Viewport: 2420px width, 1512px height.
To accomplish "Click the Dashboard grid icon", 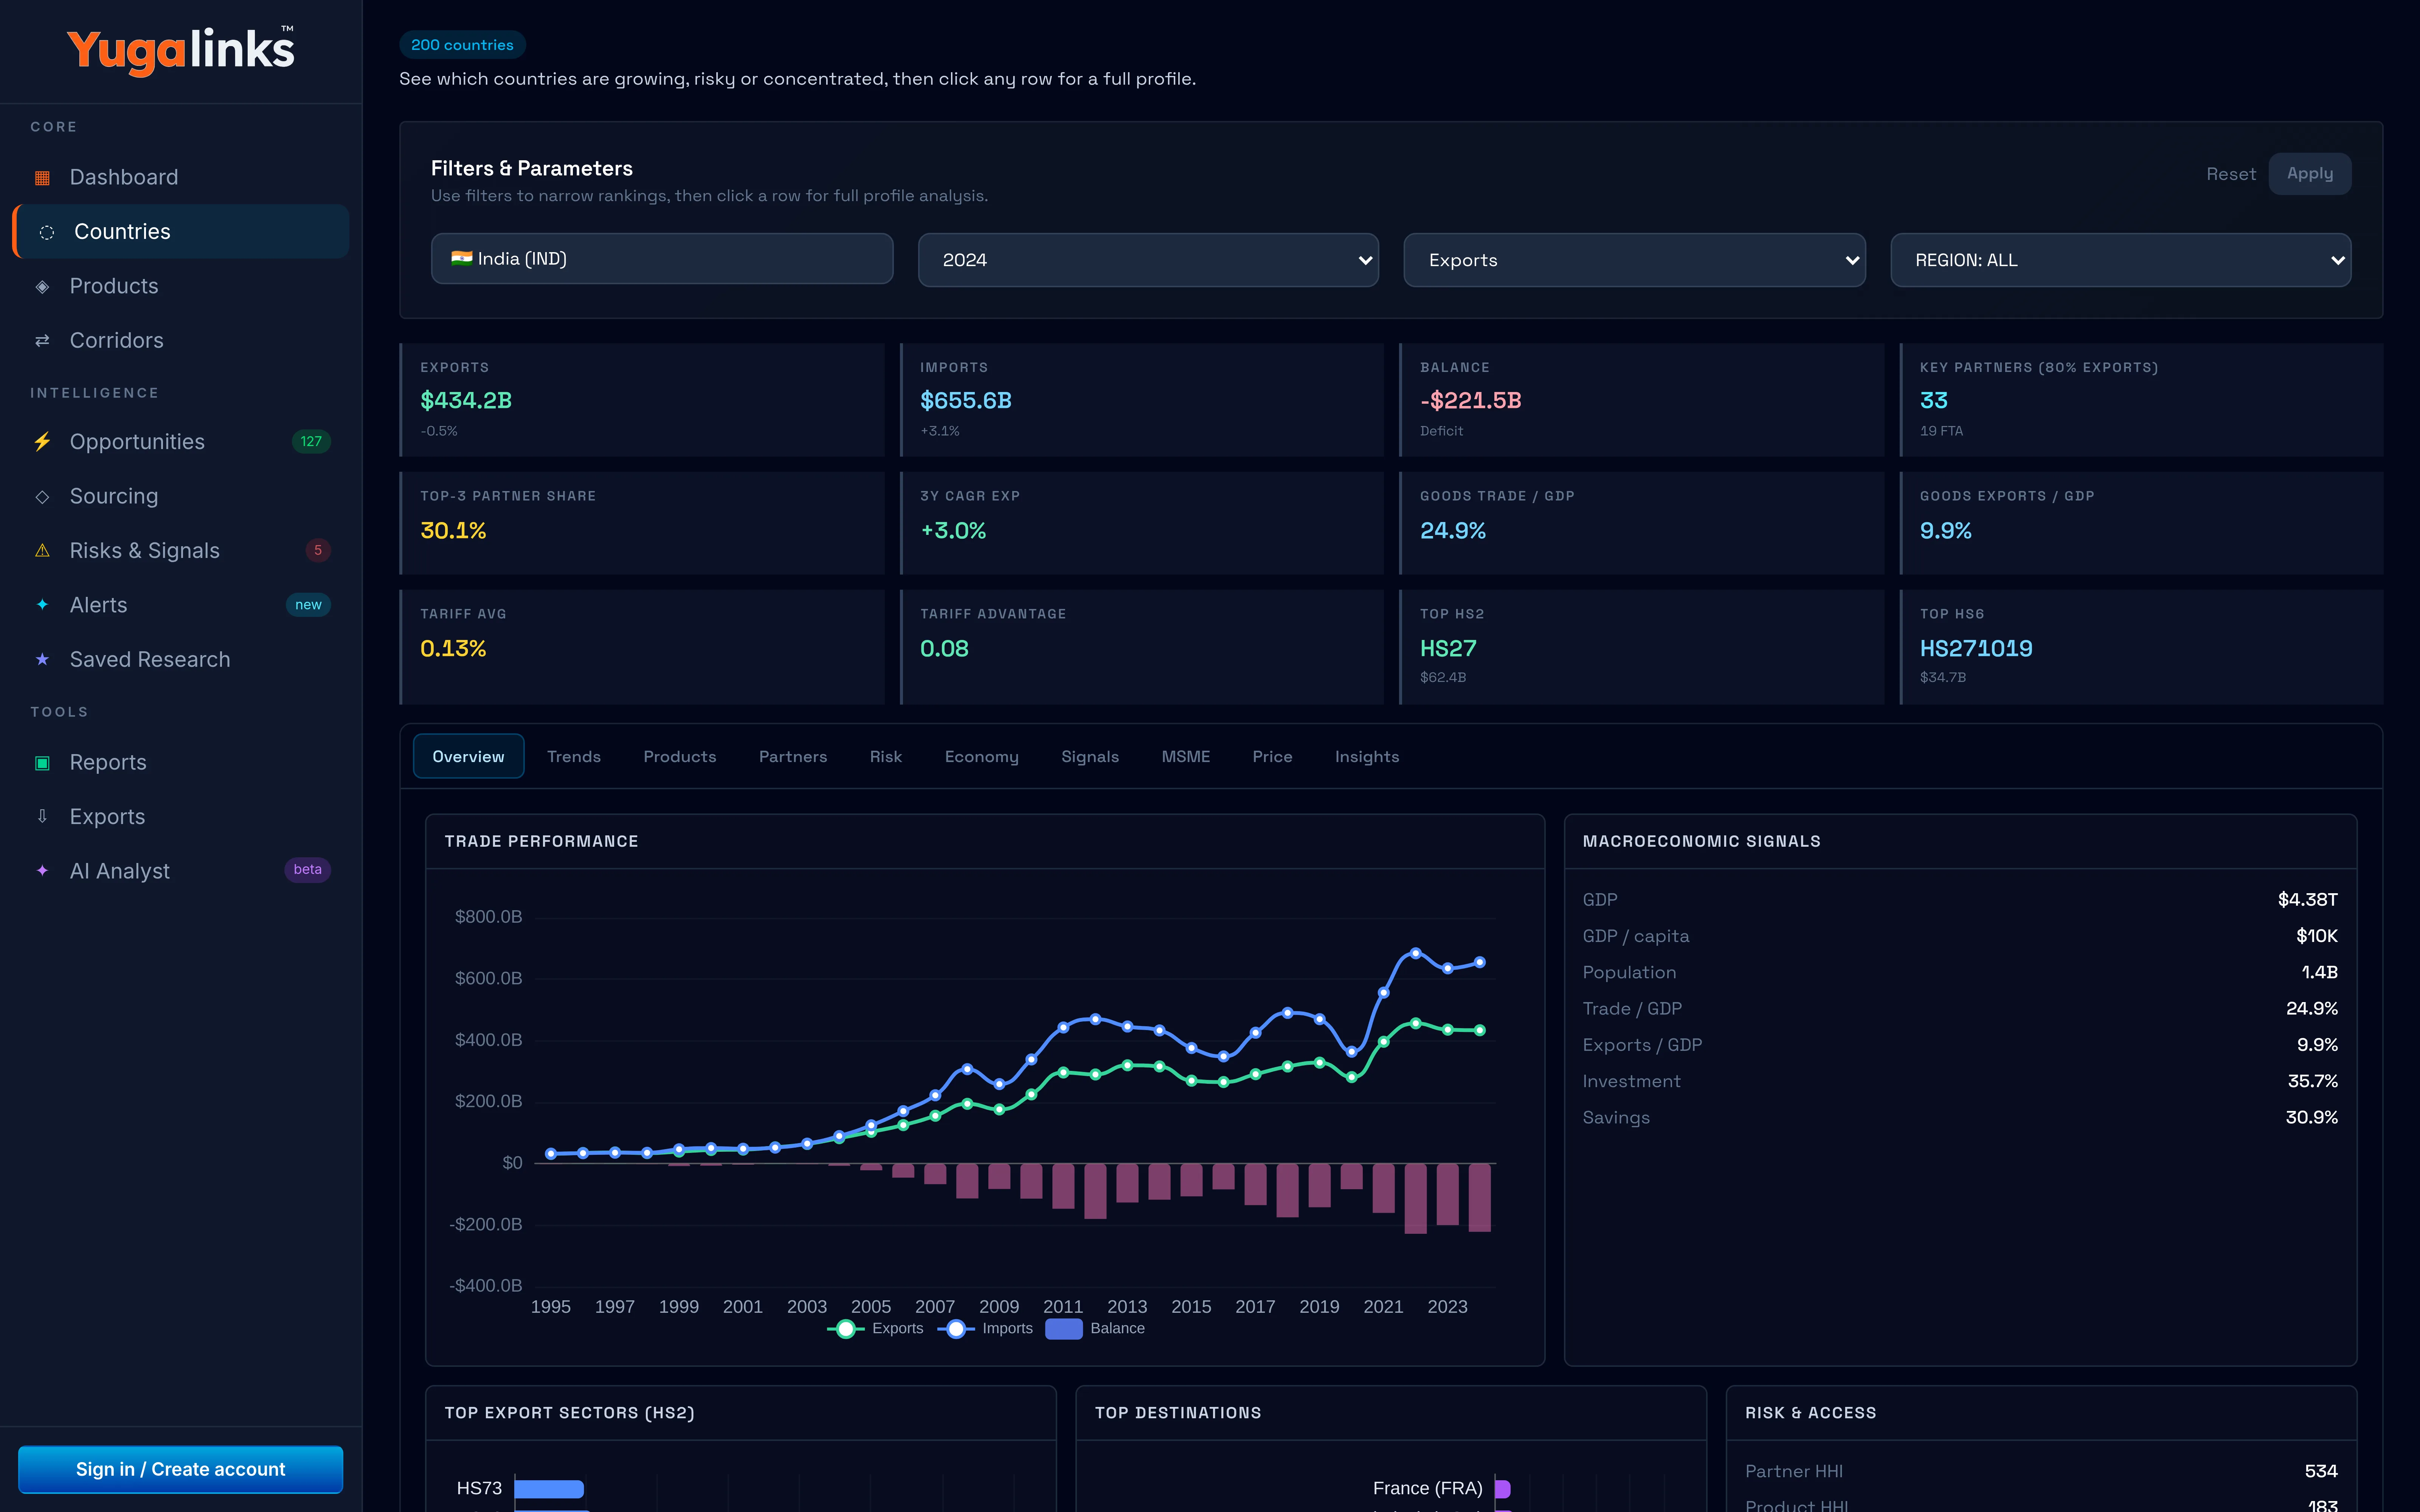I will pos(42,178).
